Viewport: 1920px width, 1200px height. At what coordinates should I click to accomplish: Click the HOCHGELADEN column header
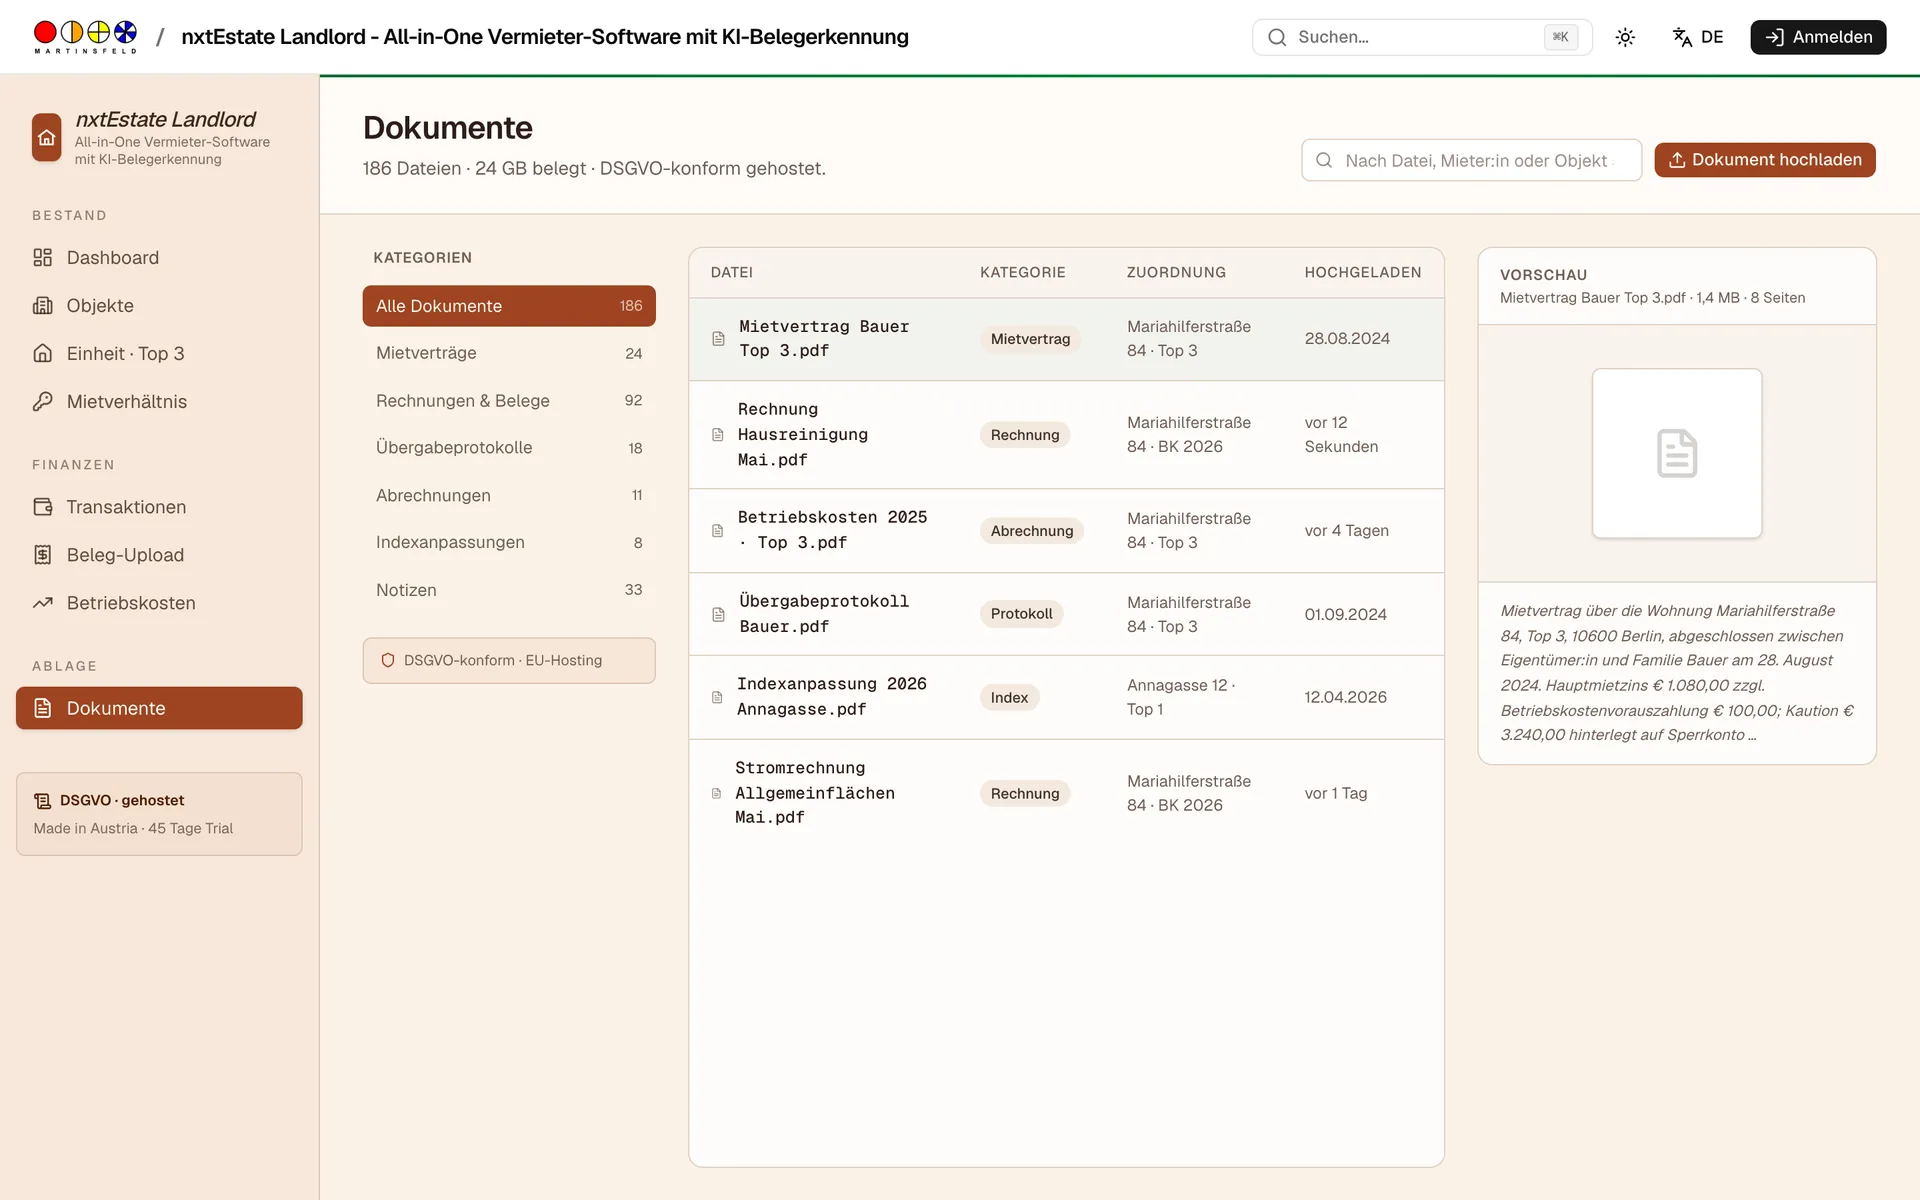point(1363,273)
